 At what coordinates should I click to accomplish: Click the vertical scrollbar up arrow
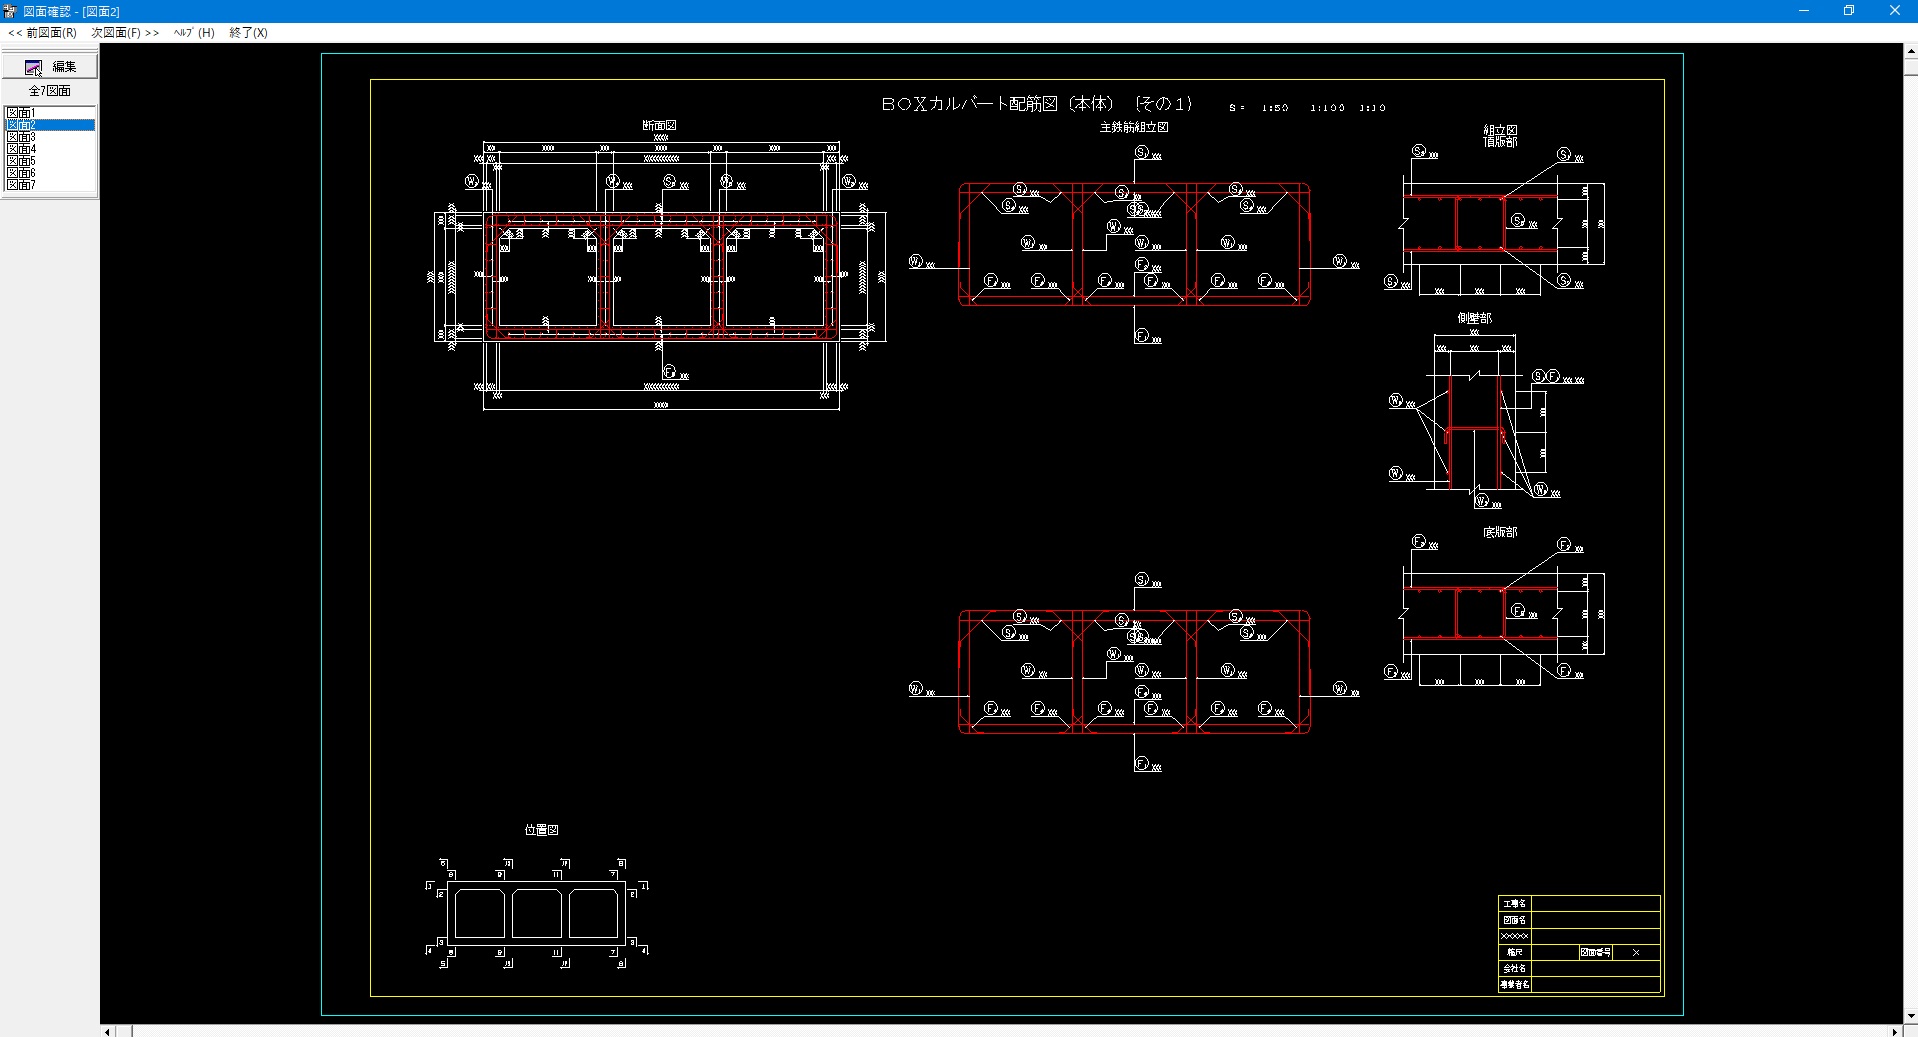coord(1910,50)
